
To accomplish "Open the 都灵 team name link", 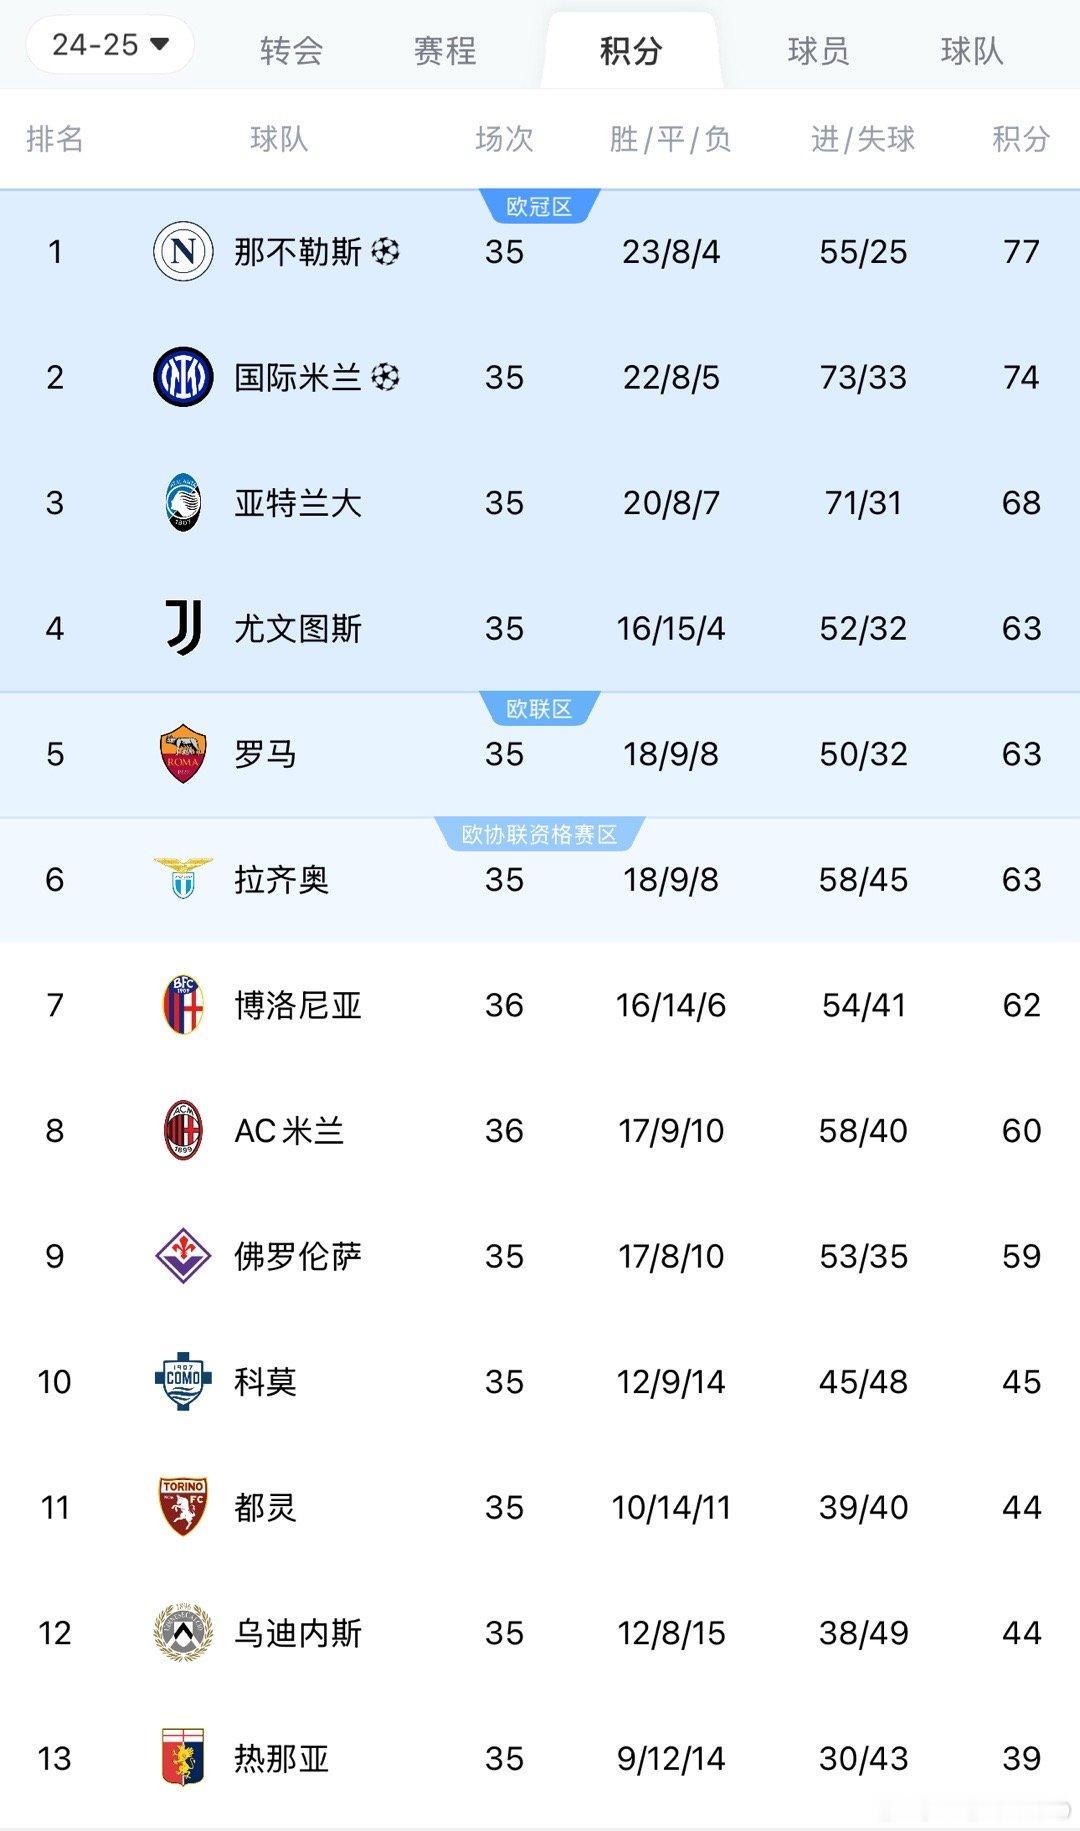I will (265, 1507).
